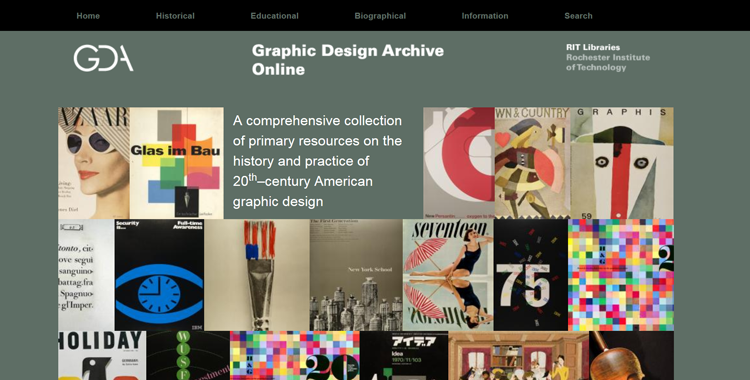
Task: Select the green WUSF circular poster
Action: (x=188, y=355)
